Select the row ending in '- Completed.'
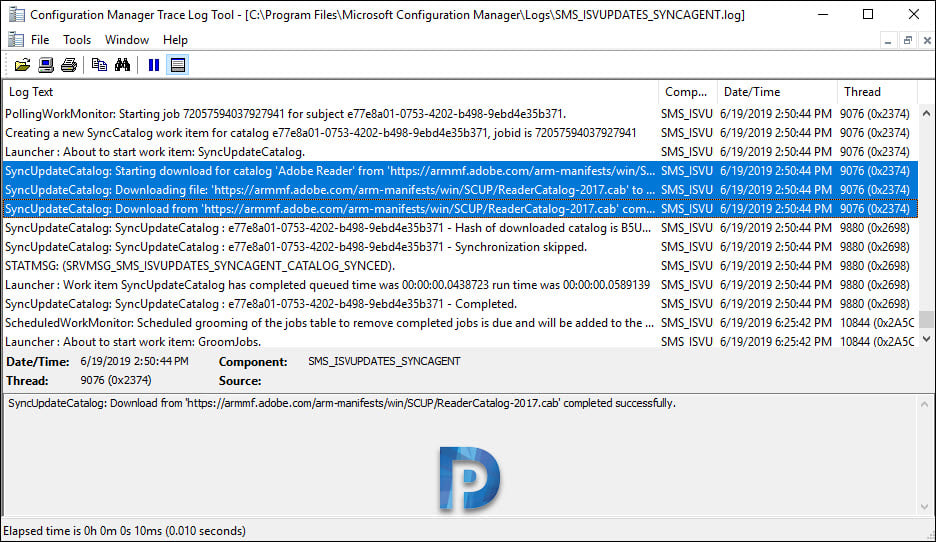The width and height of the screenshot is (936, 542). [460, 304]
